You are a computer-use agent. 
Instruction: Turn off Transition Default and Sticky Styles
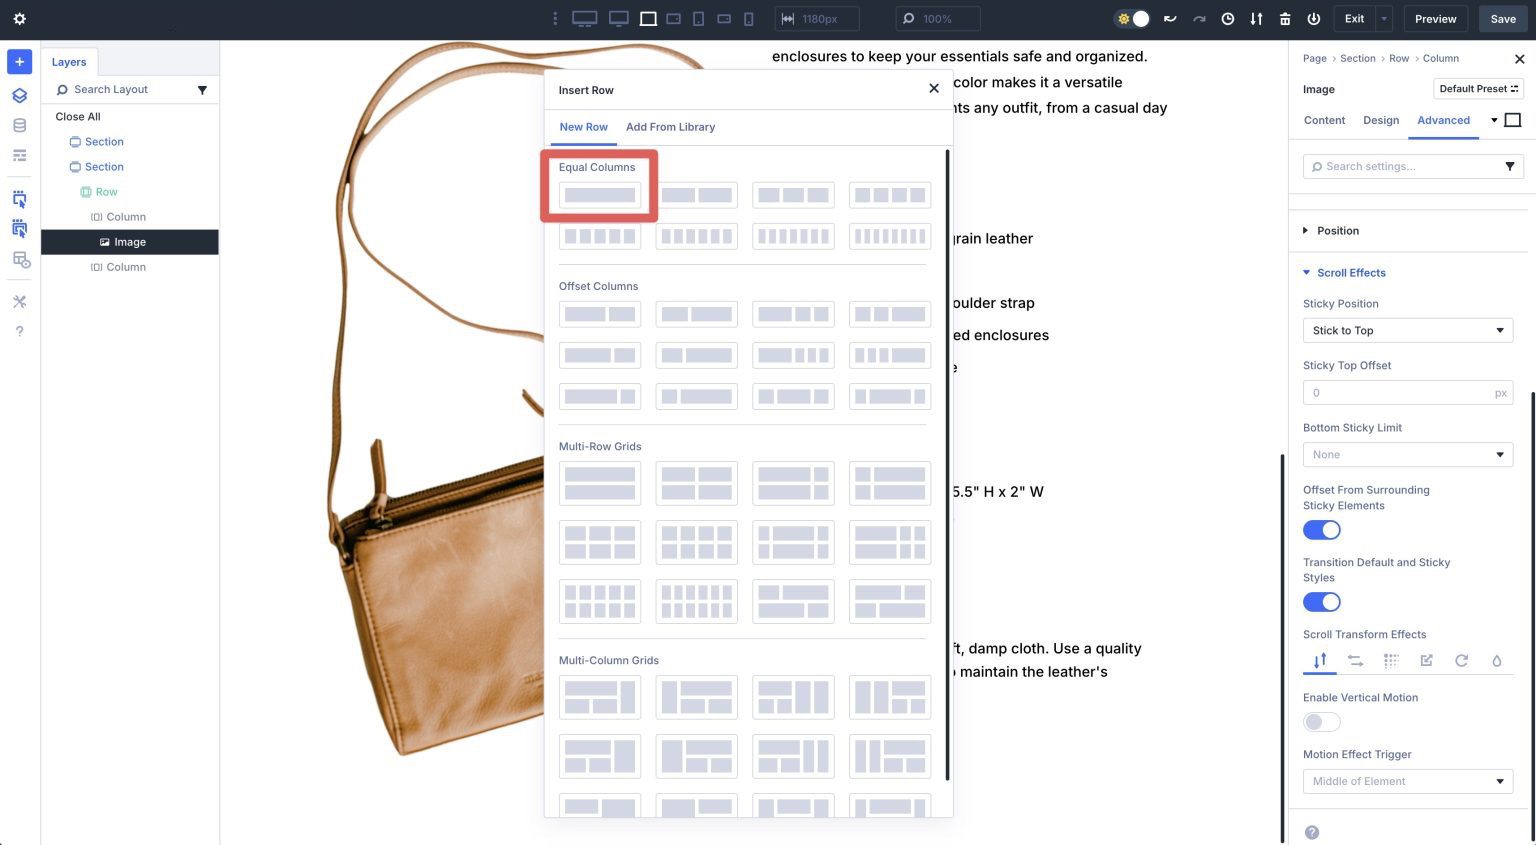[1321, 601]
